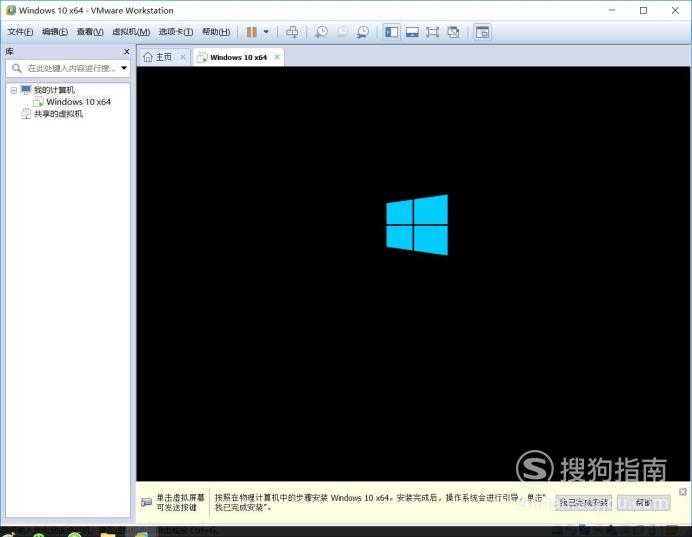
Task: Switch to Unity mode icon
Action: pyautogui.click(x=453, y=32)
